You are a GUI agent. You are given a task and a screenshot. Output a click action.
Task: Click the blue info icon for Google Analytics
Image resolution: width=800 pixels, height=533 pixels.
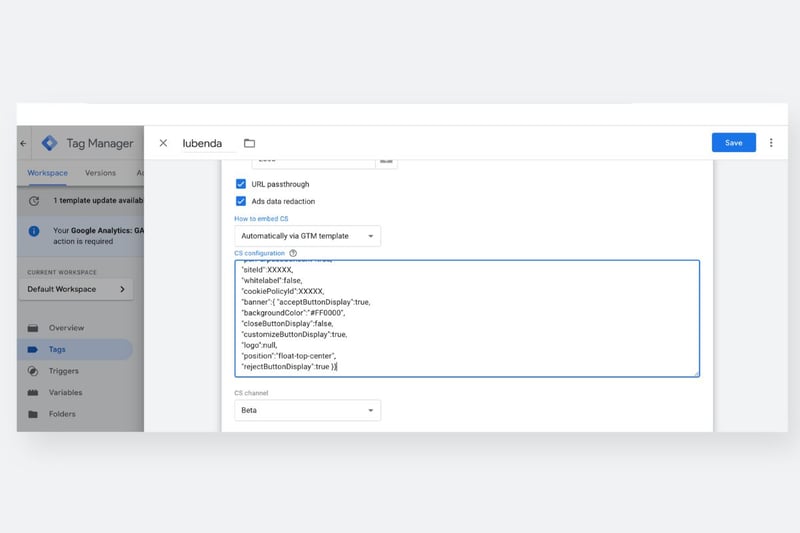pos(34,231)
